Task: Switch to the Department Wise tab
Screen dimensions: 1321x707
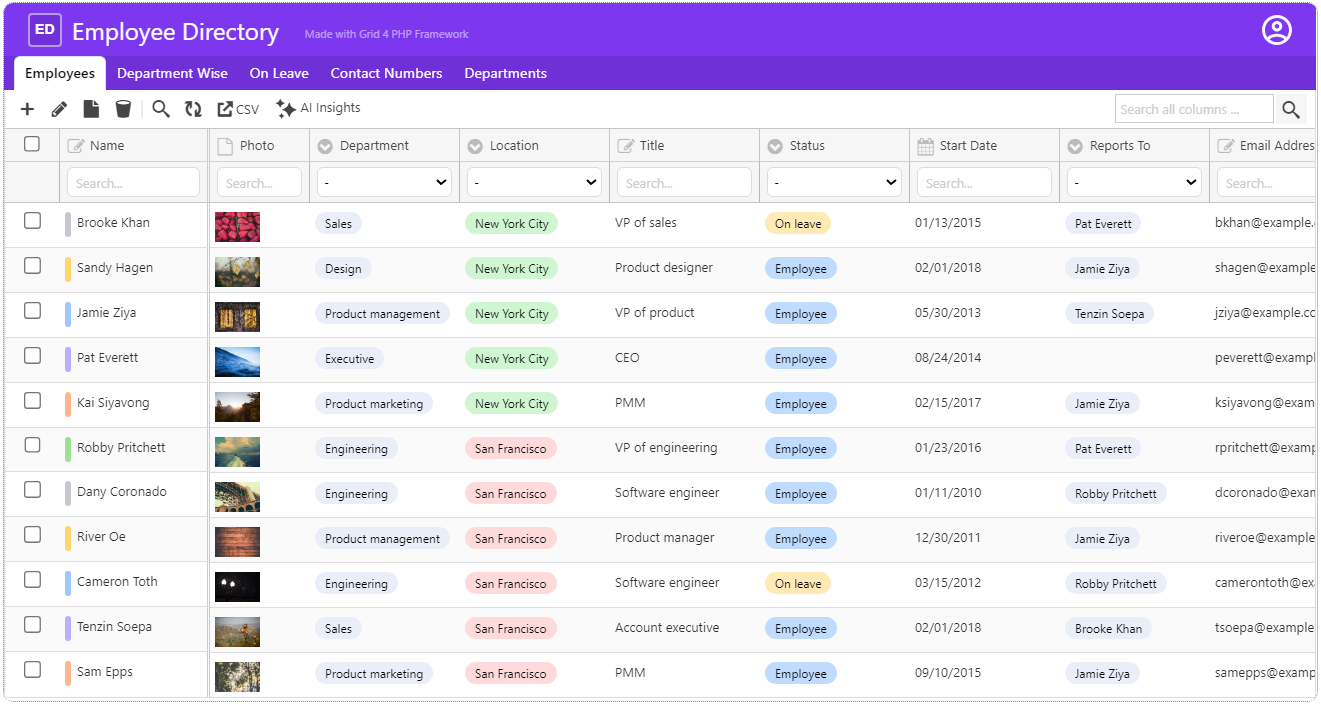Action: 172,73
